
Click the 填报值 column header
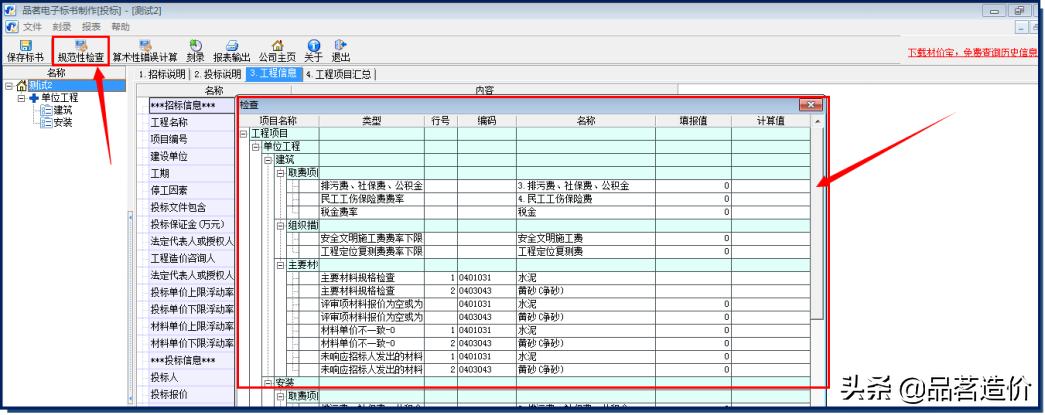(x=693, y=121)
